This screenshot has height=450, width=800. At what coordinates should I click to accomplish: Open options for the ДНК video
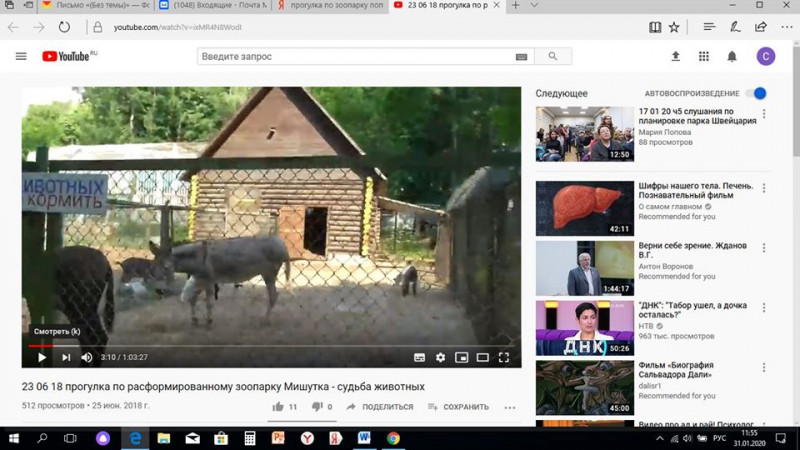pos(764,308)
